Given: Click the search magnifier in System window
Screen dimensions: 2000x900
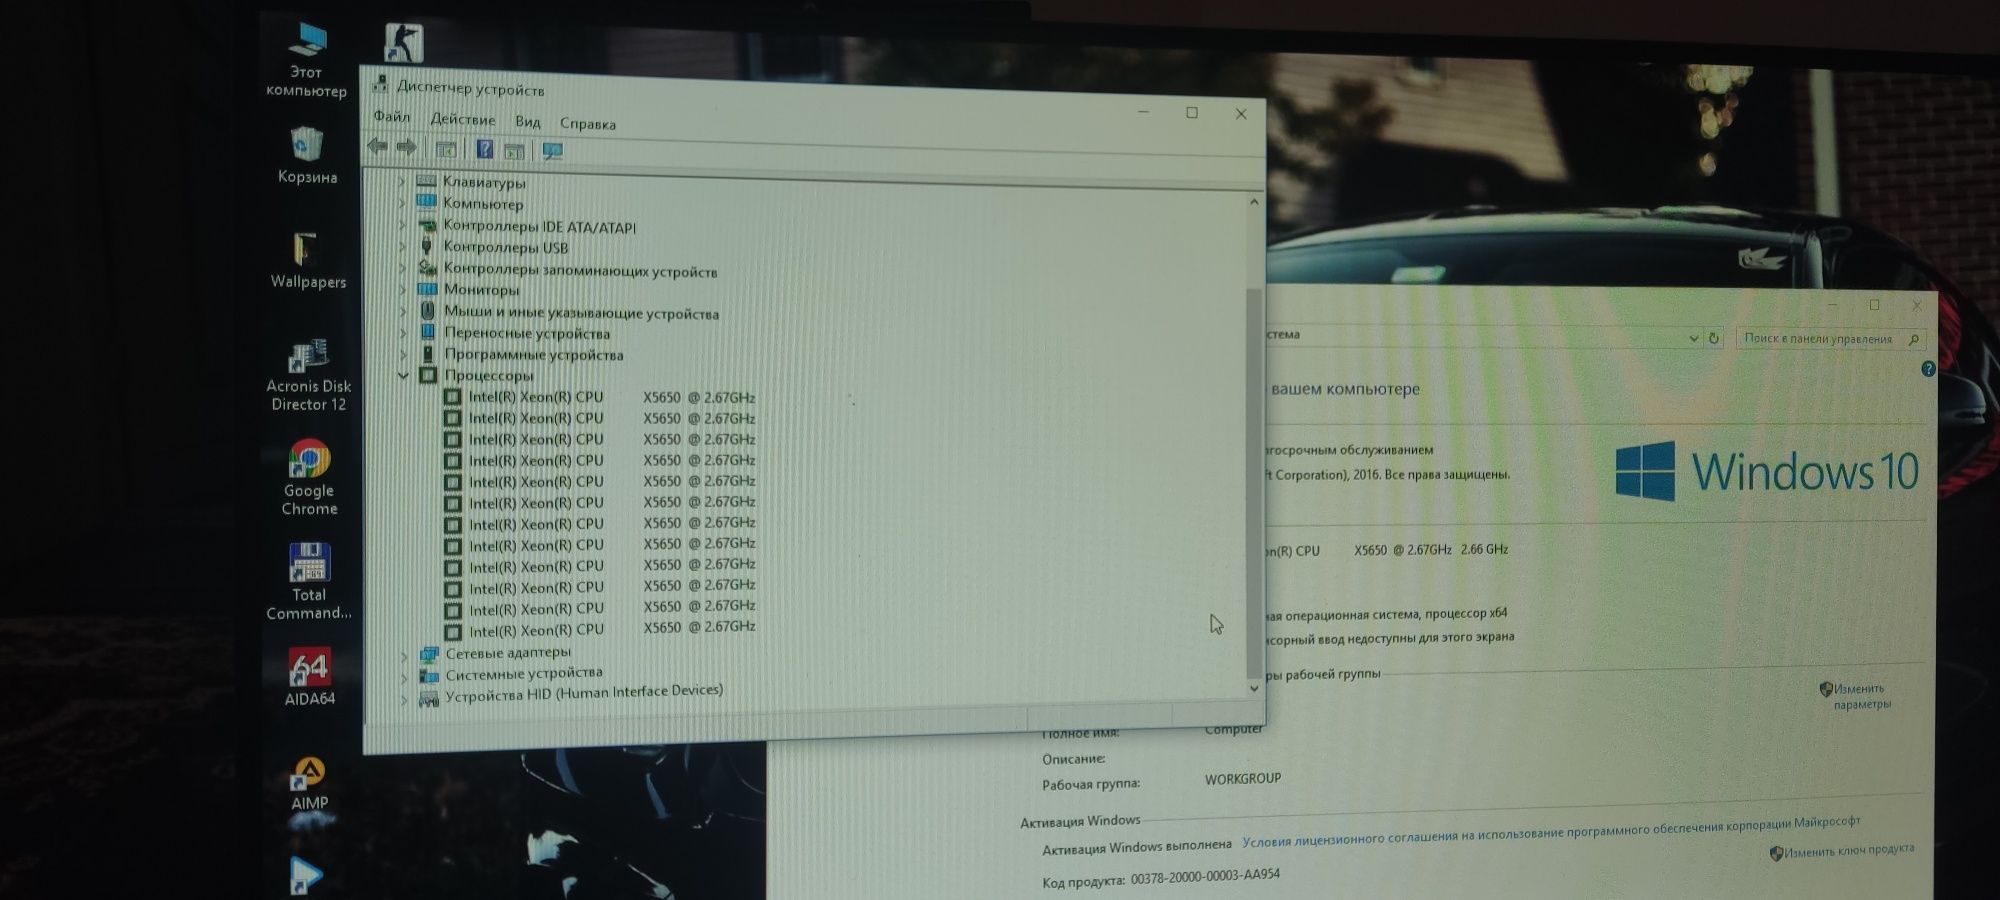Looking at the screenshot, I should coord(1913,339).
